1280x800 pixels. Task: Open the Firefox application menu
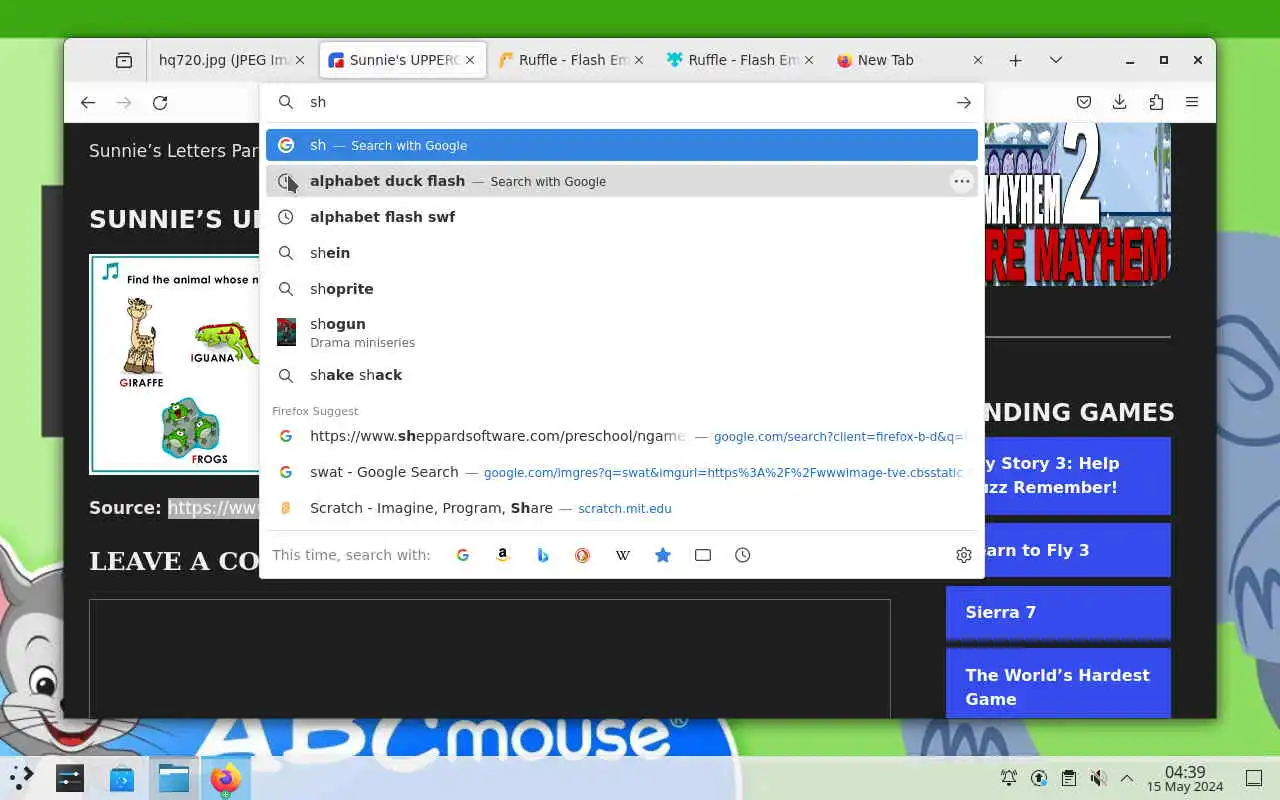tap(1192, 102)
